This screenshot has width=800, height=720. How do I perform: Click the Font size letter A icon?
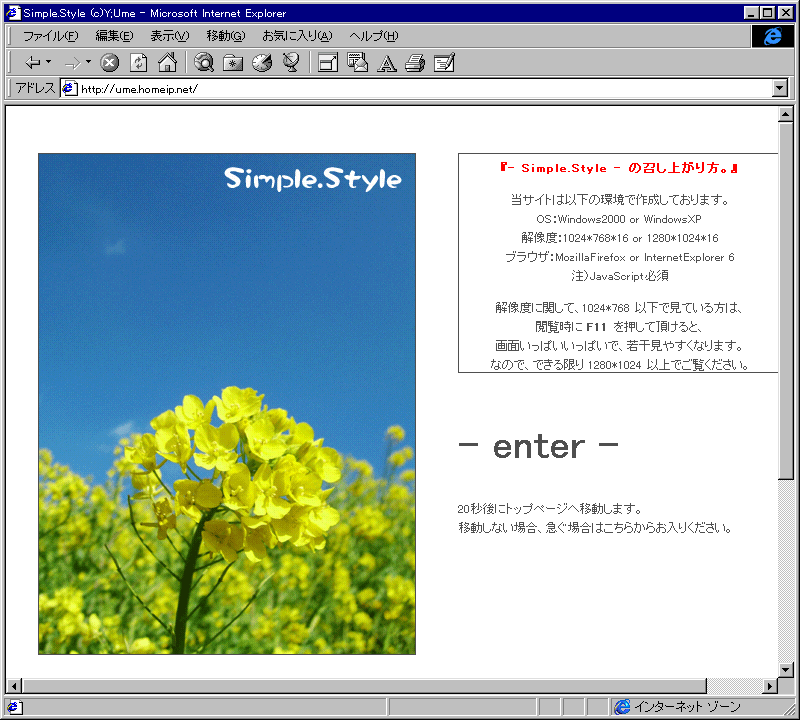[x=386, y=63]
